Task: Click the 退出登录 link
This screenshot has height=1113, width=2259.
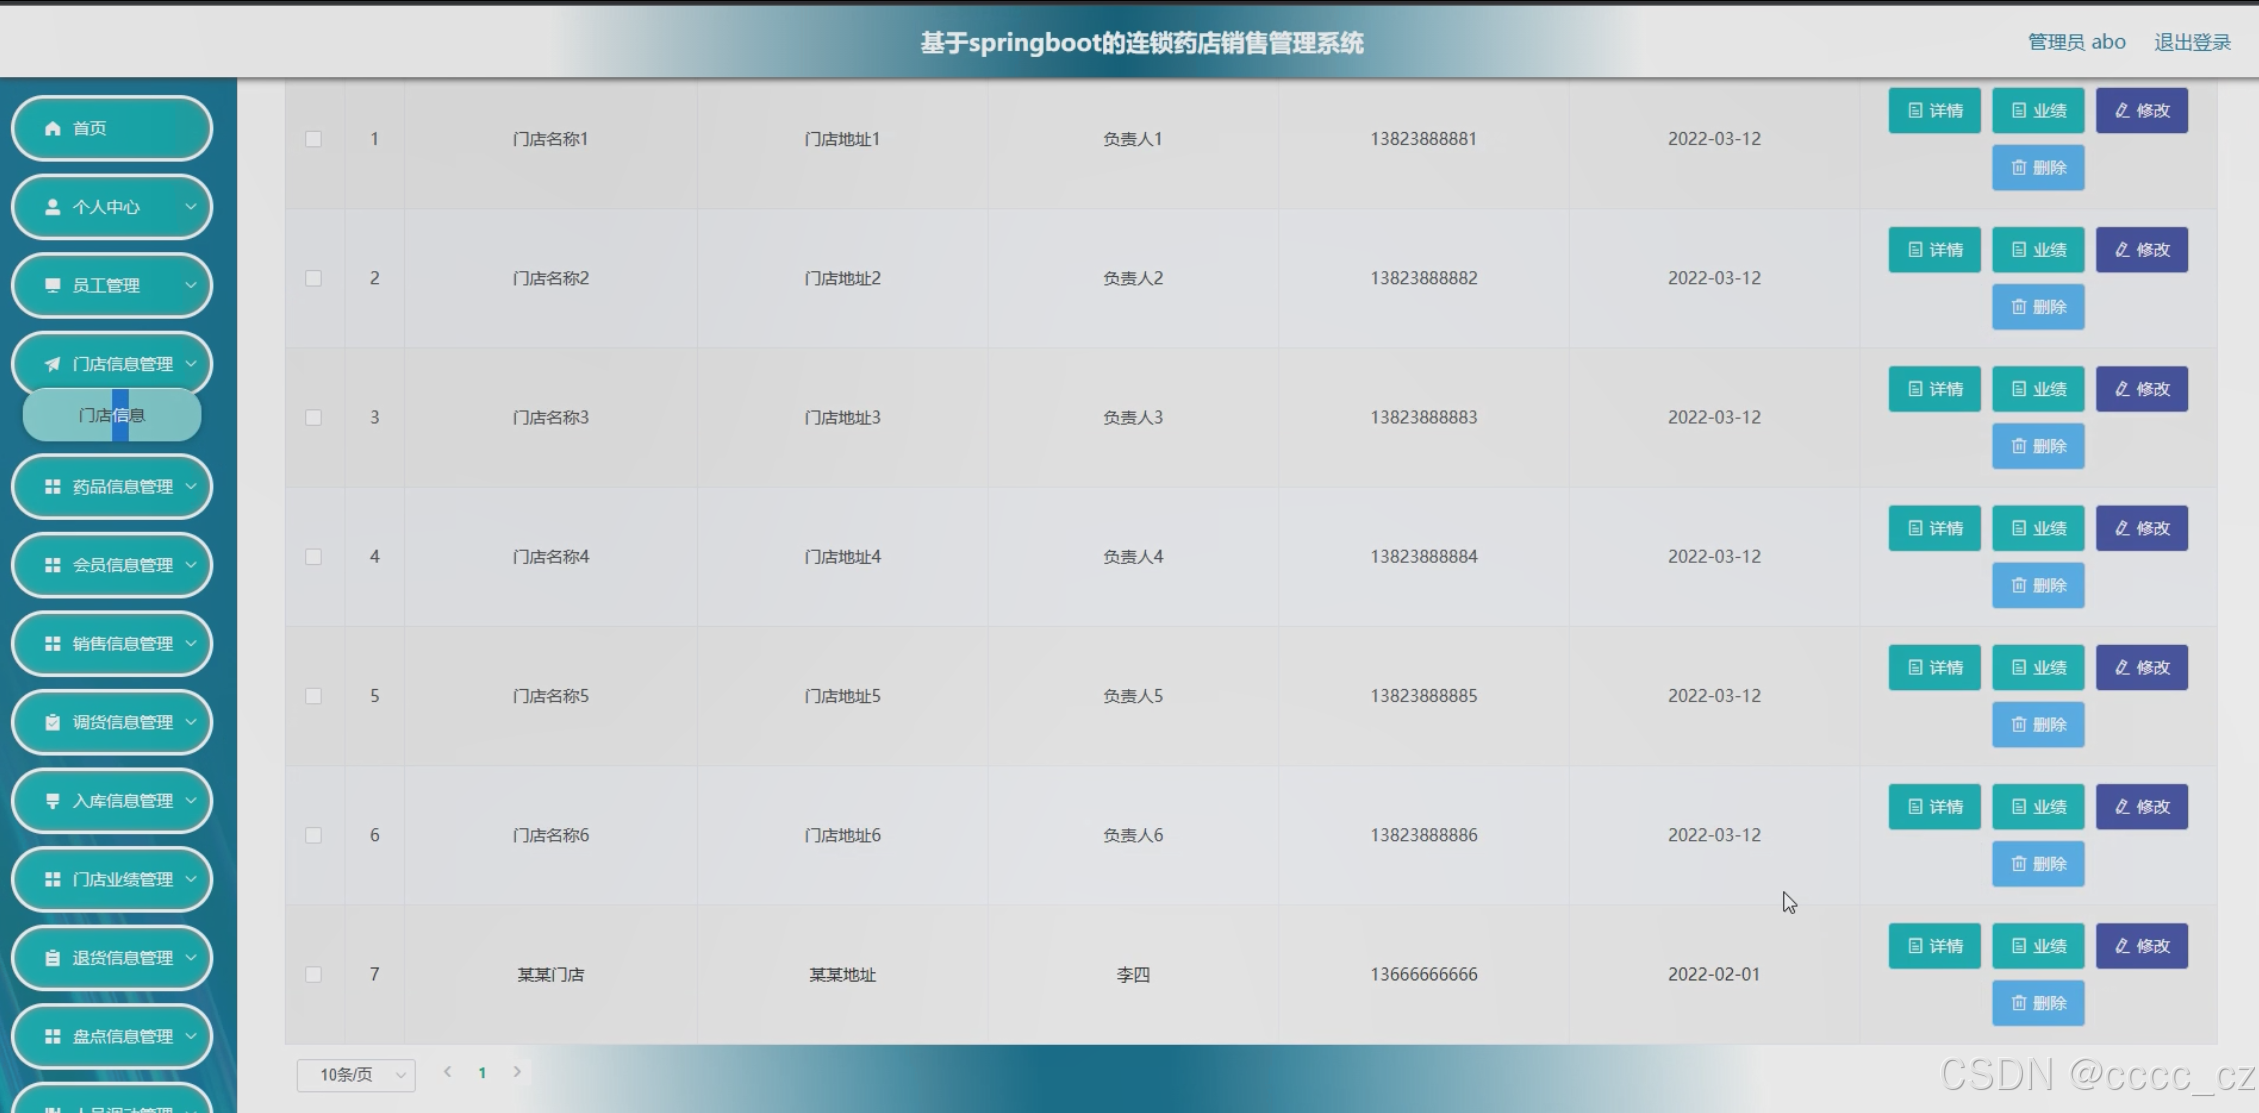Action: [x=2191, y=42]
